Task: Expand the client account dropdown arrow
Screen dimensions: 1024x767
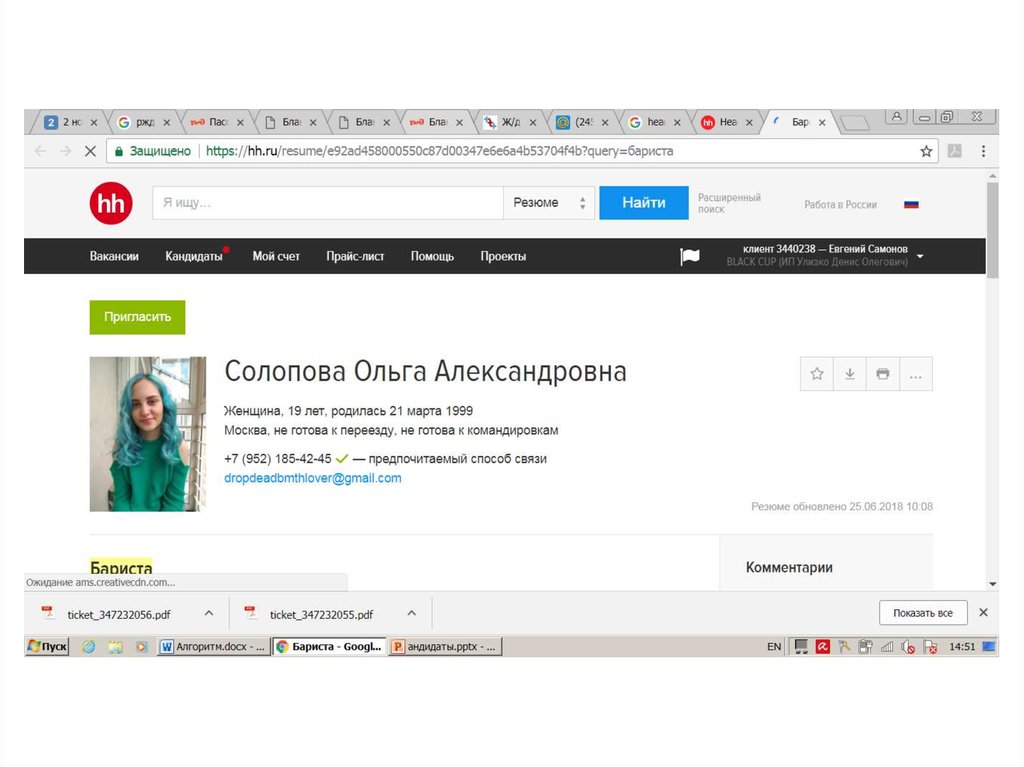Action: [x=920, y=256]
